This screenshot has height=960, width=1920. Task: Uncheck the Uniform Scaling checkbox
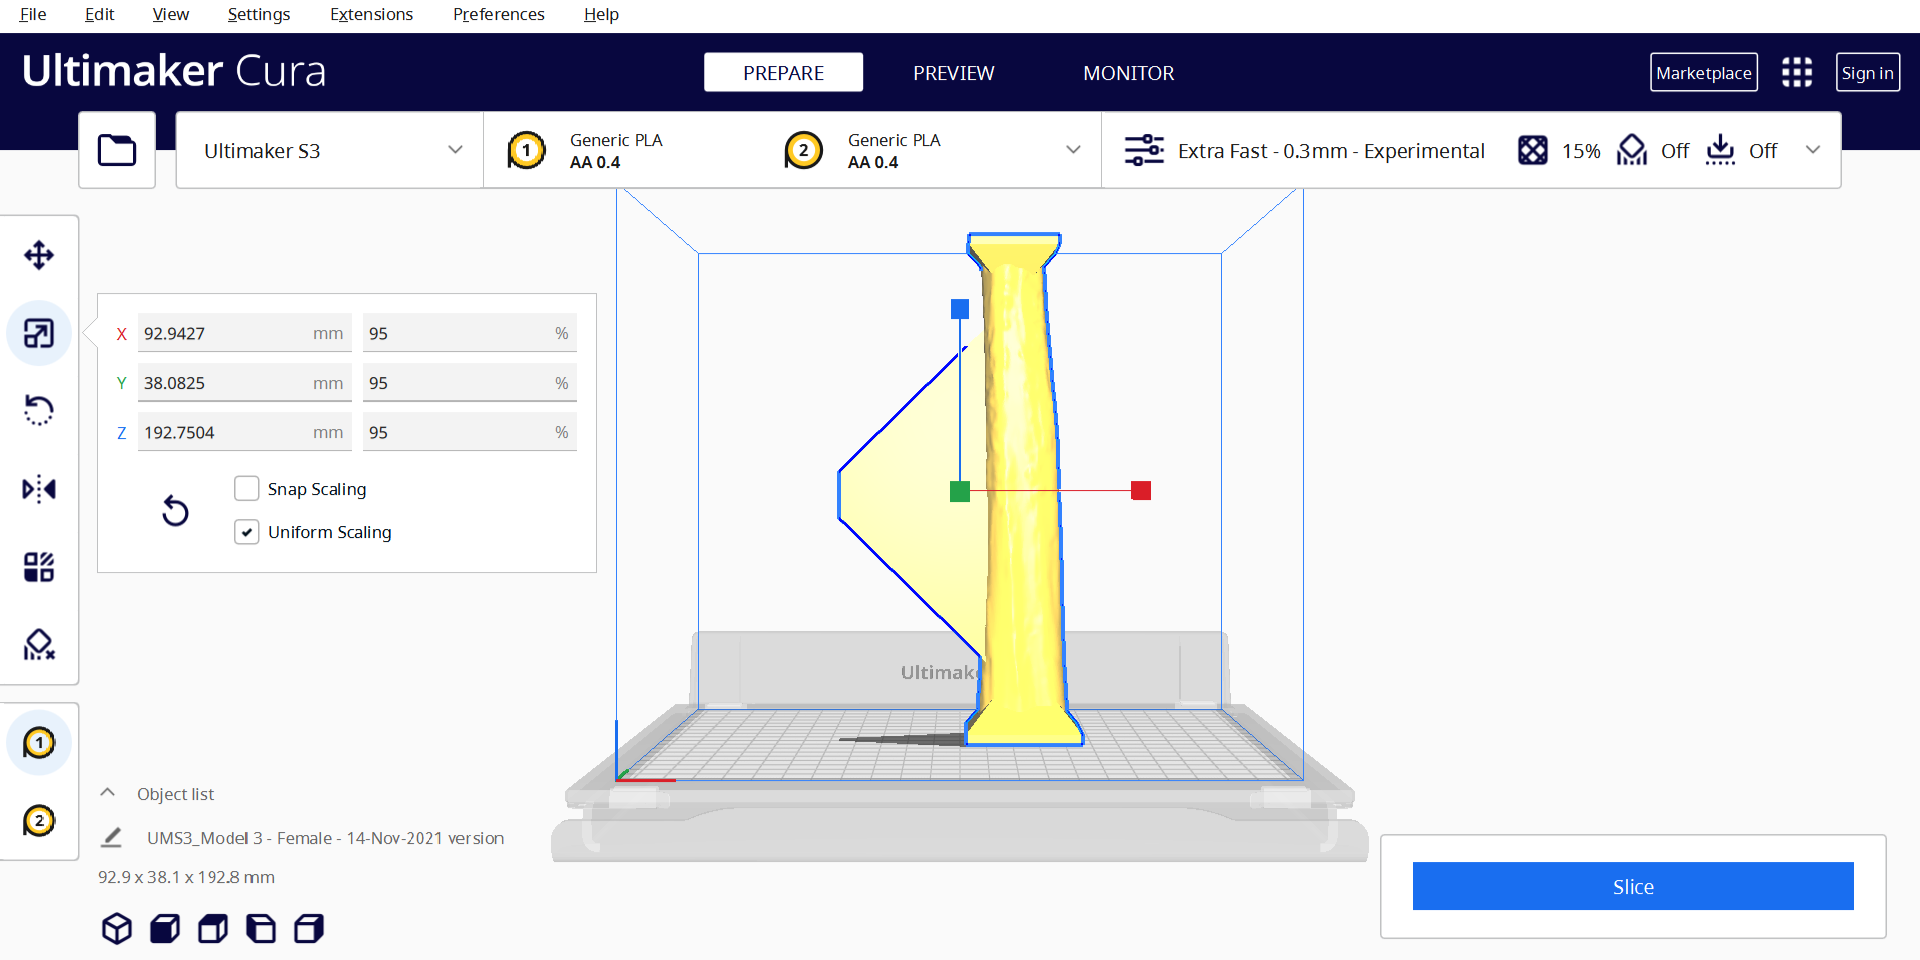click(247, 532)
